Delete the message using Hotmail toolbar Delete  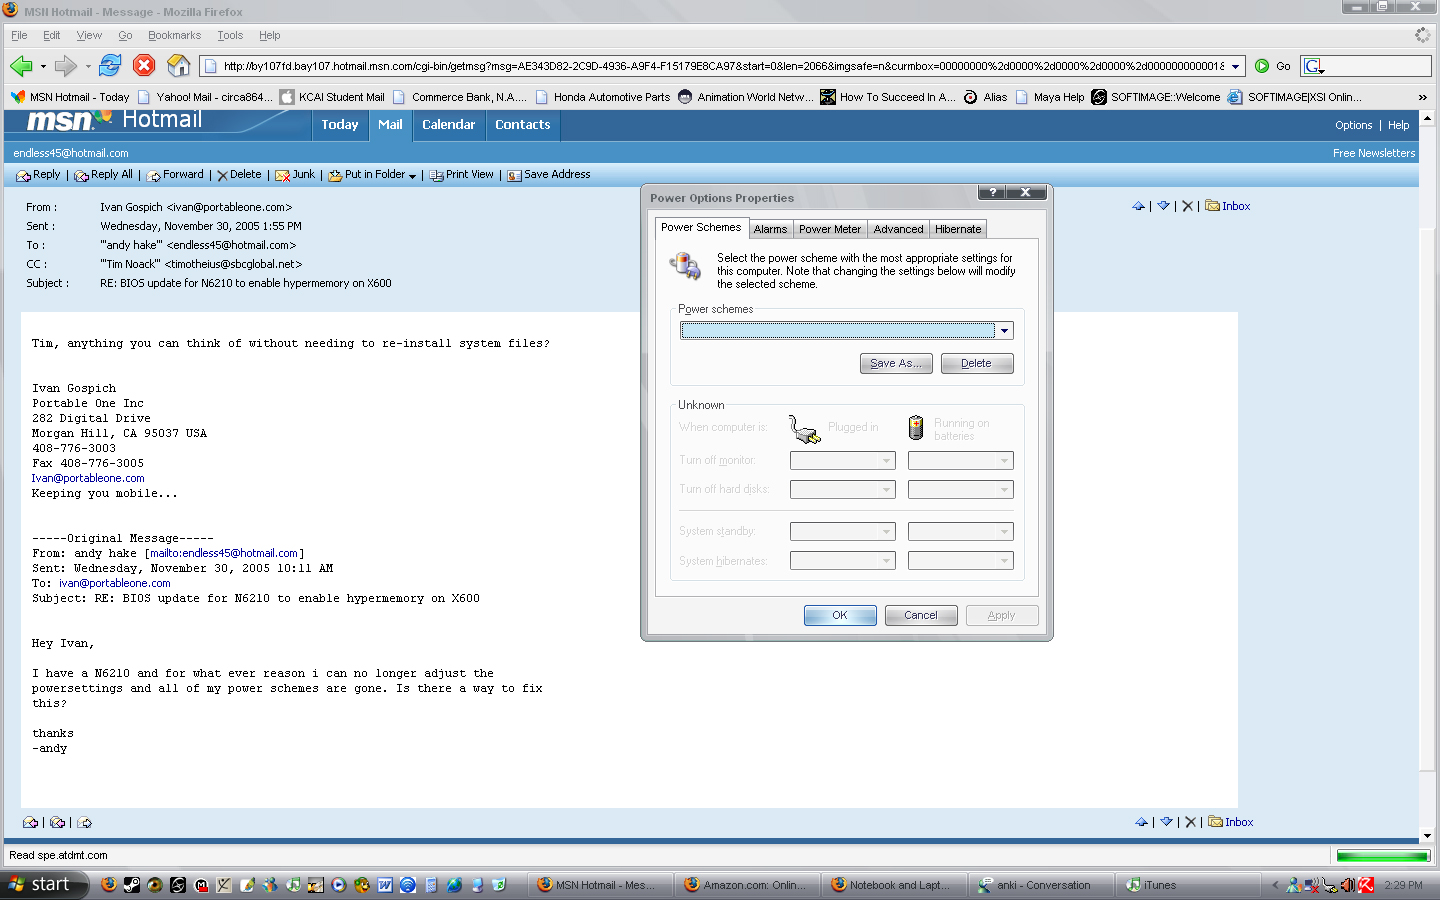click(239, 175)
